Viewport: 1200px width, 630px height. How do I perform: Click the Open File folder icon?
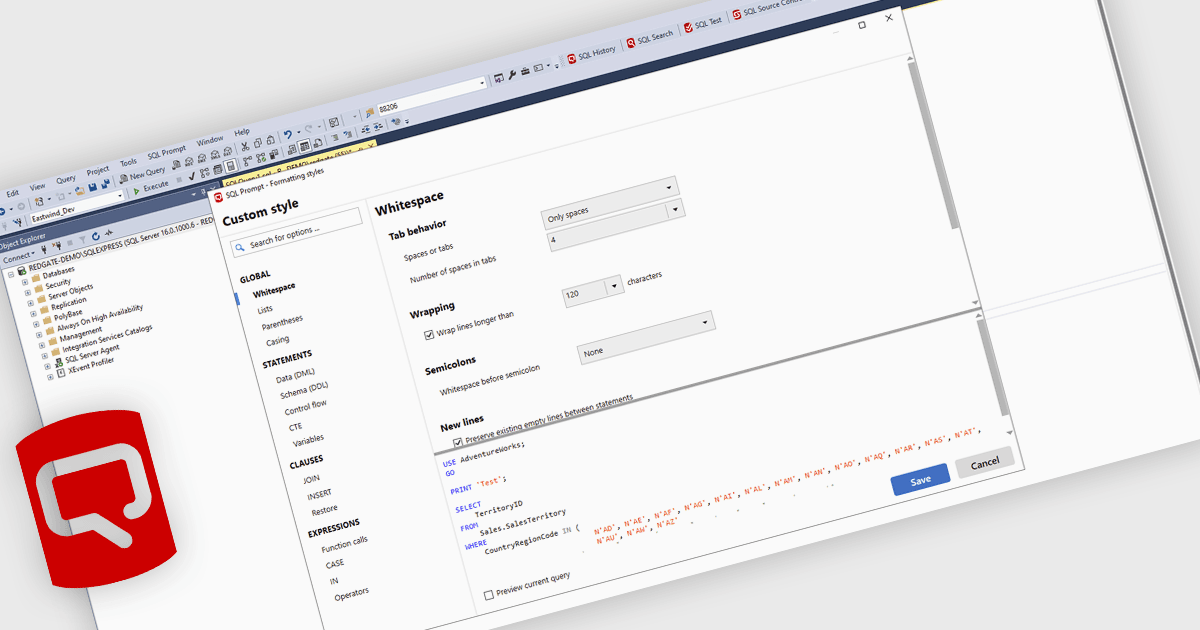80,190
